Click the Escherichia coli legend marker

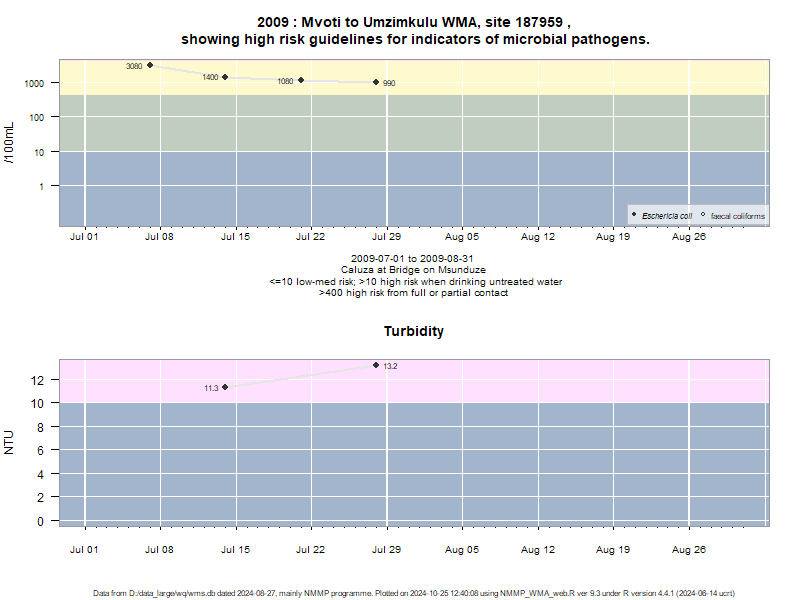634,215
